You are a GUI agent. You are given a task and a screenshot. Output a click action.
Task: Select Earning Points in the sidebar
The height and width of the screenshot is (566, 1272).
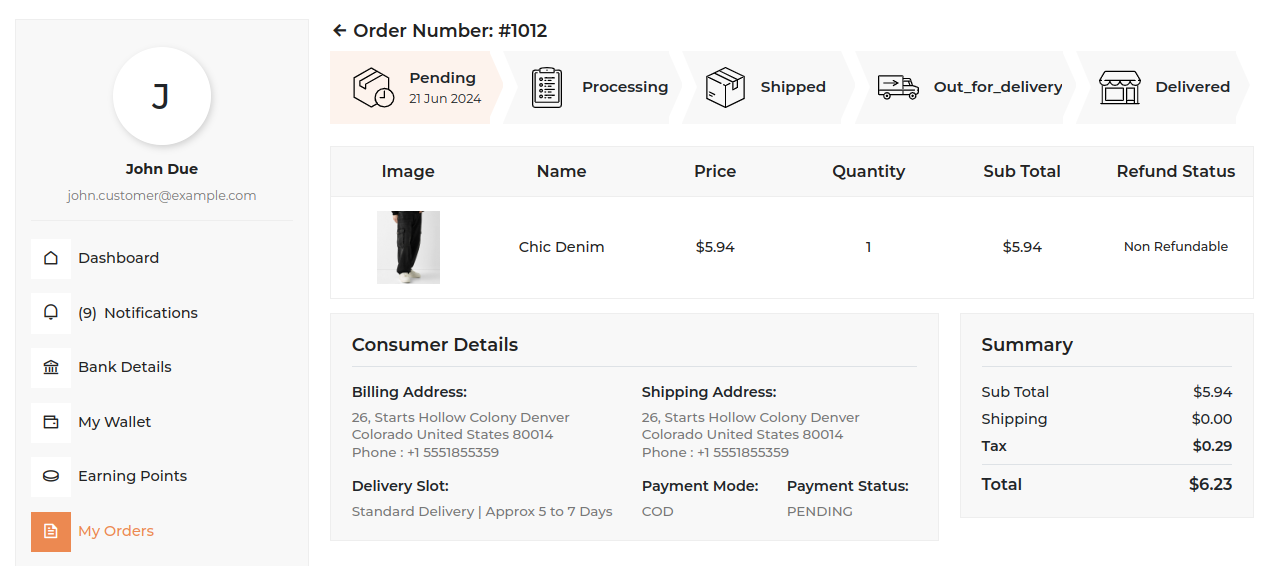(133, 476)
